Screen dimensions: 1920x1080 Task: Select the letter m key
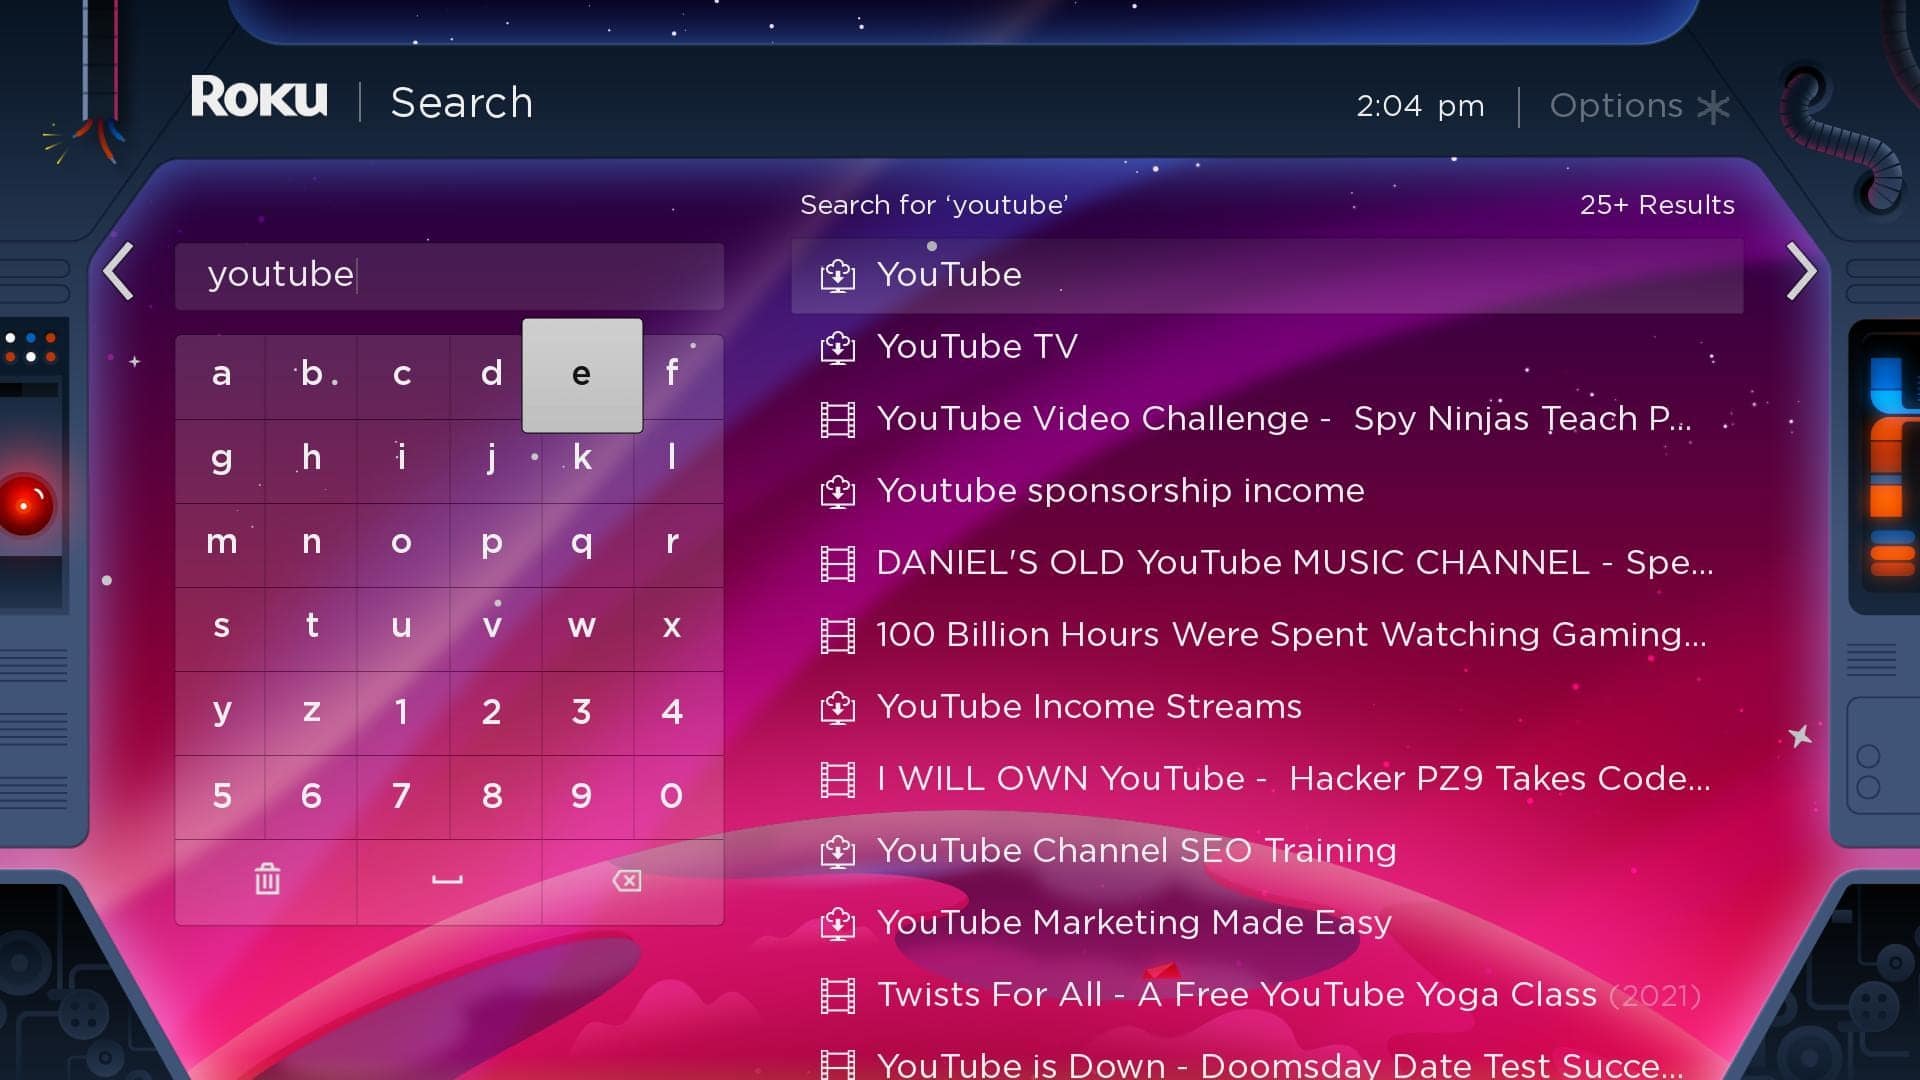pyautogui.click(x=221, y=543)
